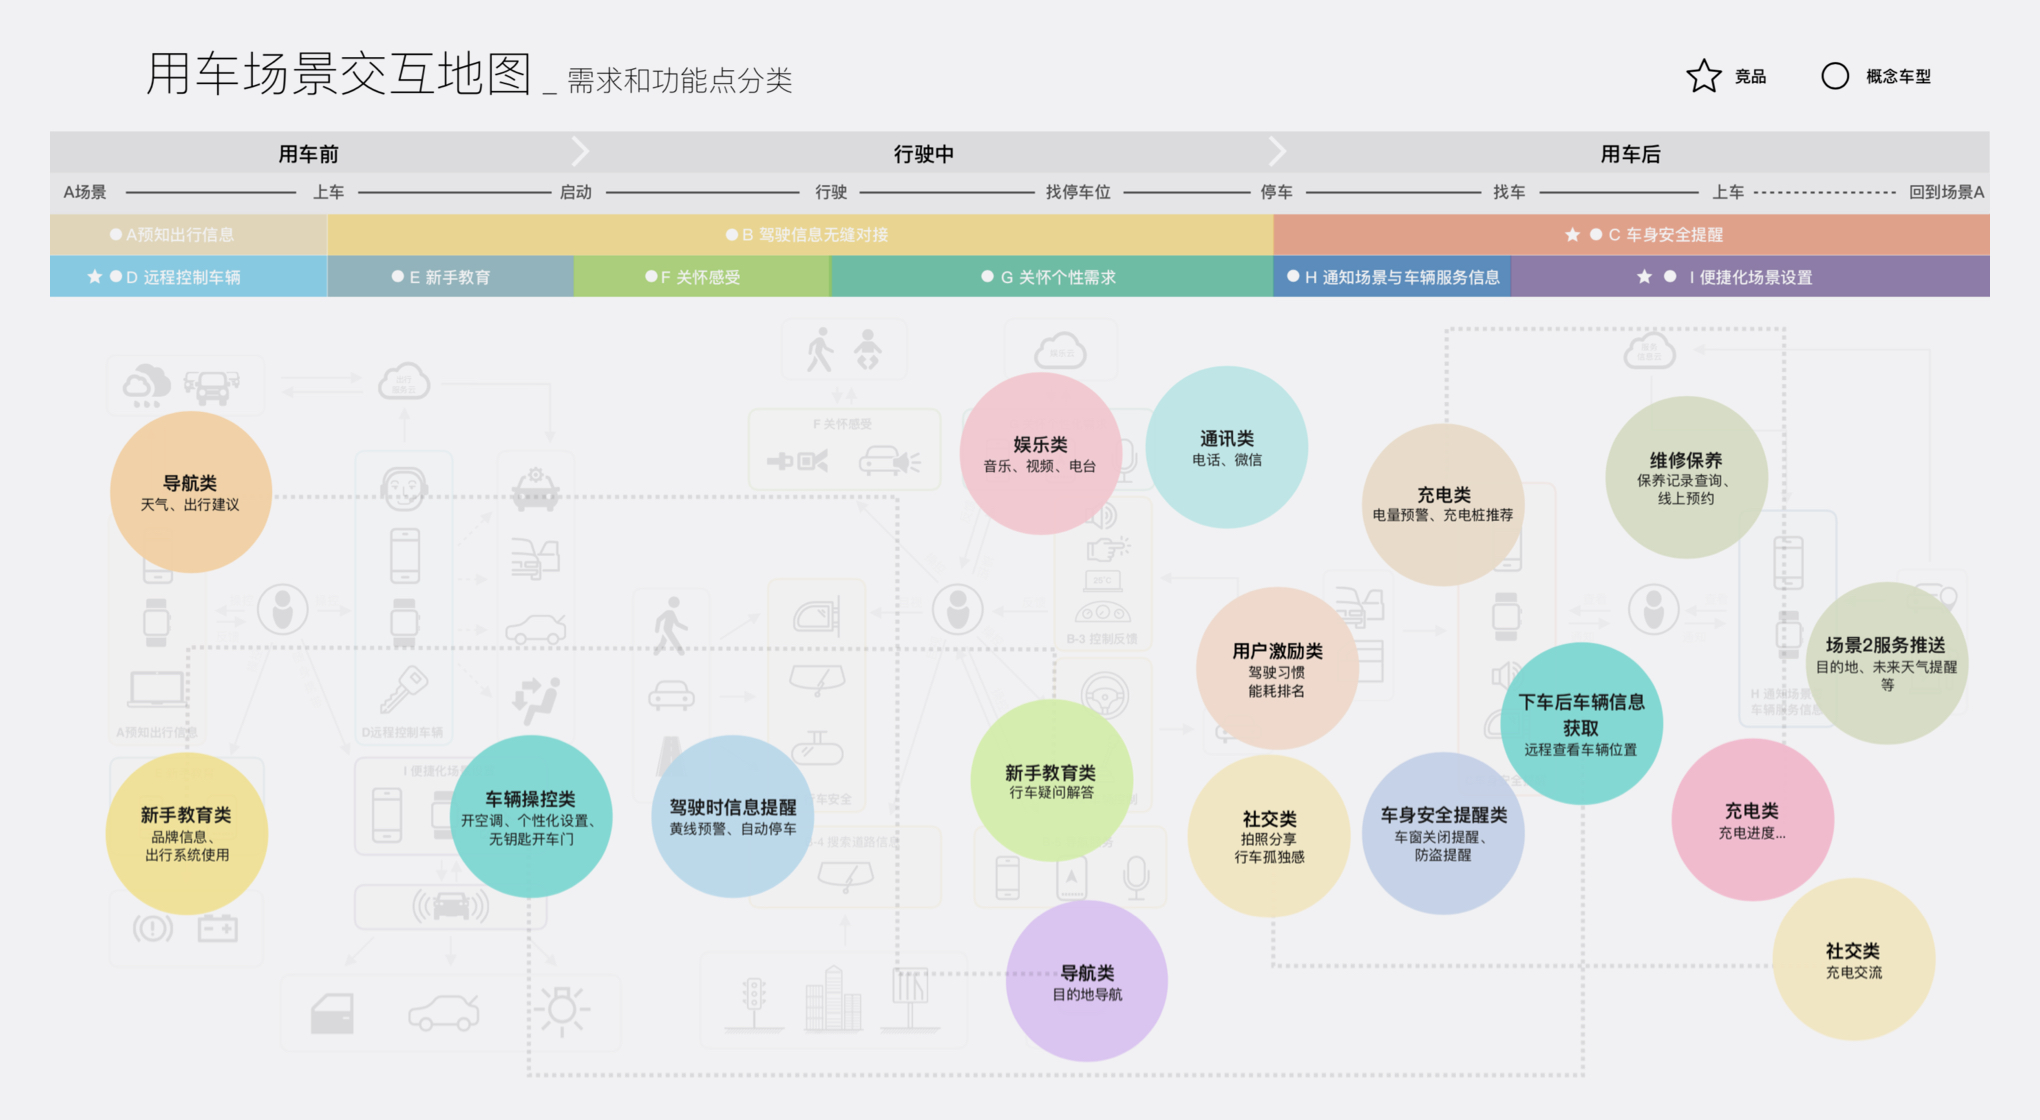The width and height of the screenshot is (2040, 1120).
Task: Select the B 驾驶信息无缝对接 category bar
Action: 800,234
